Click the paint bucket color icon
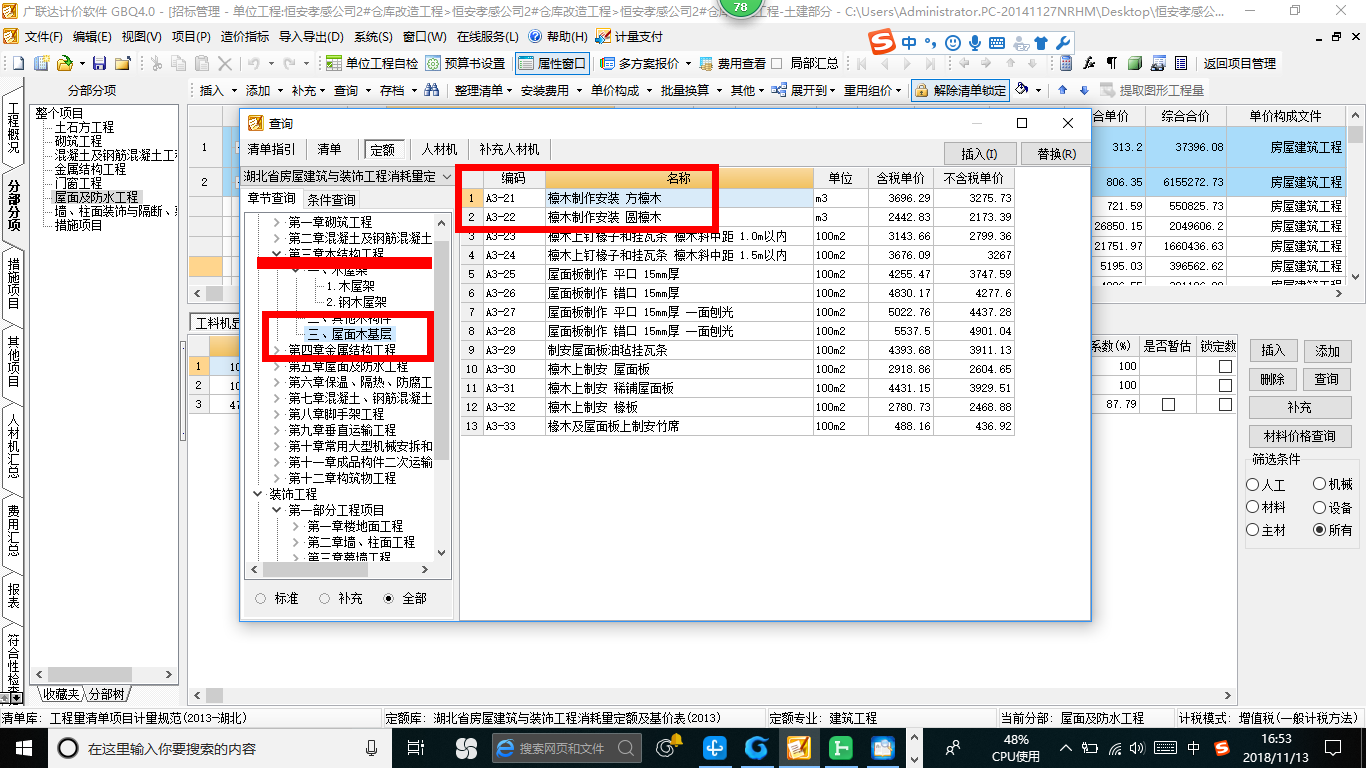Screen dimensions: 1366x768 (x=1022, y=90)
